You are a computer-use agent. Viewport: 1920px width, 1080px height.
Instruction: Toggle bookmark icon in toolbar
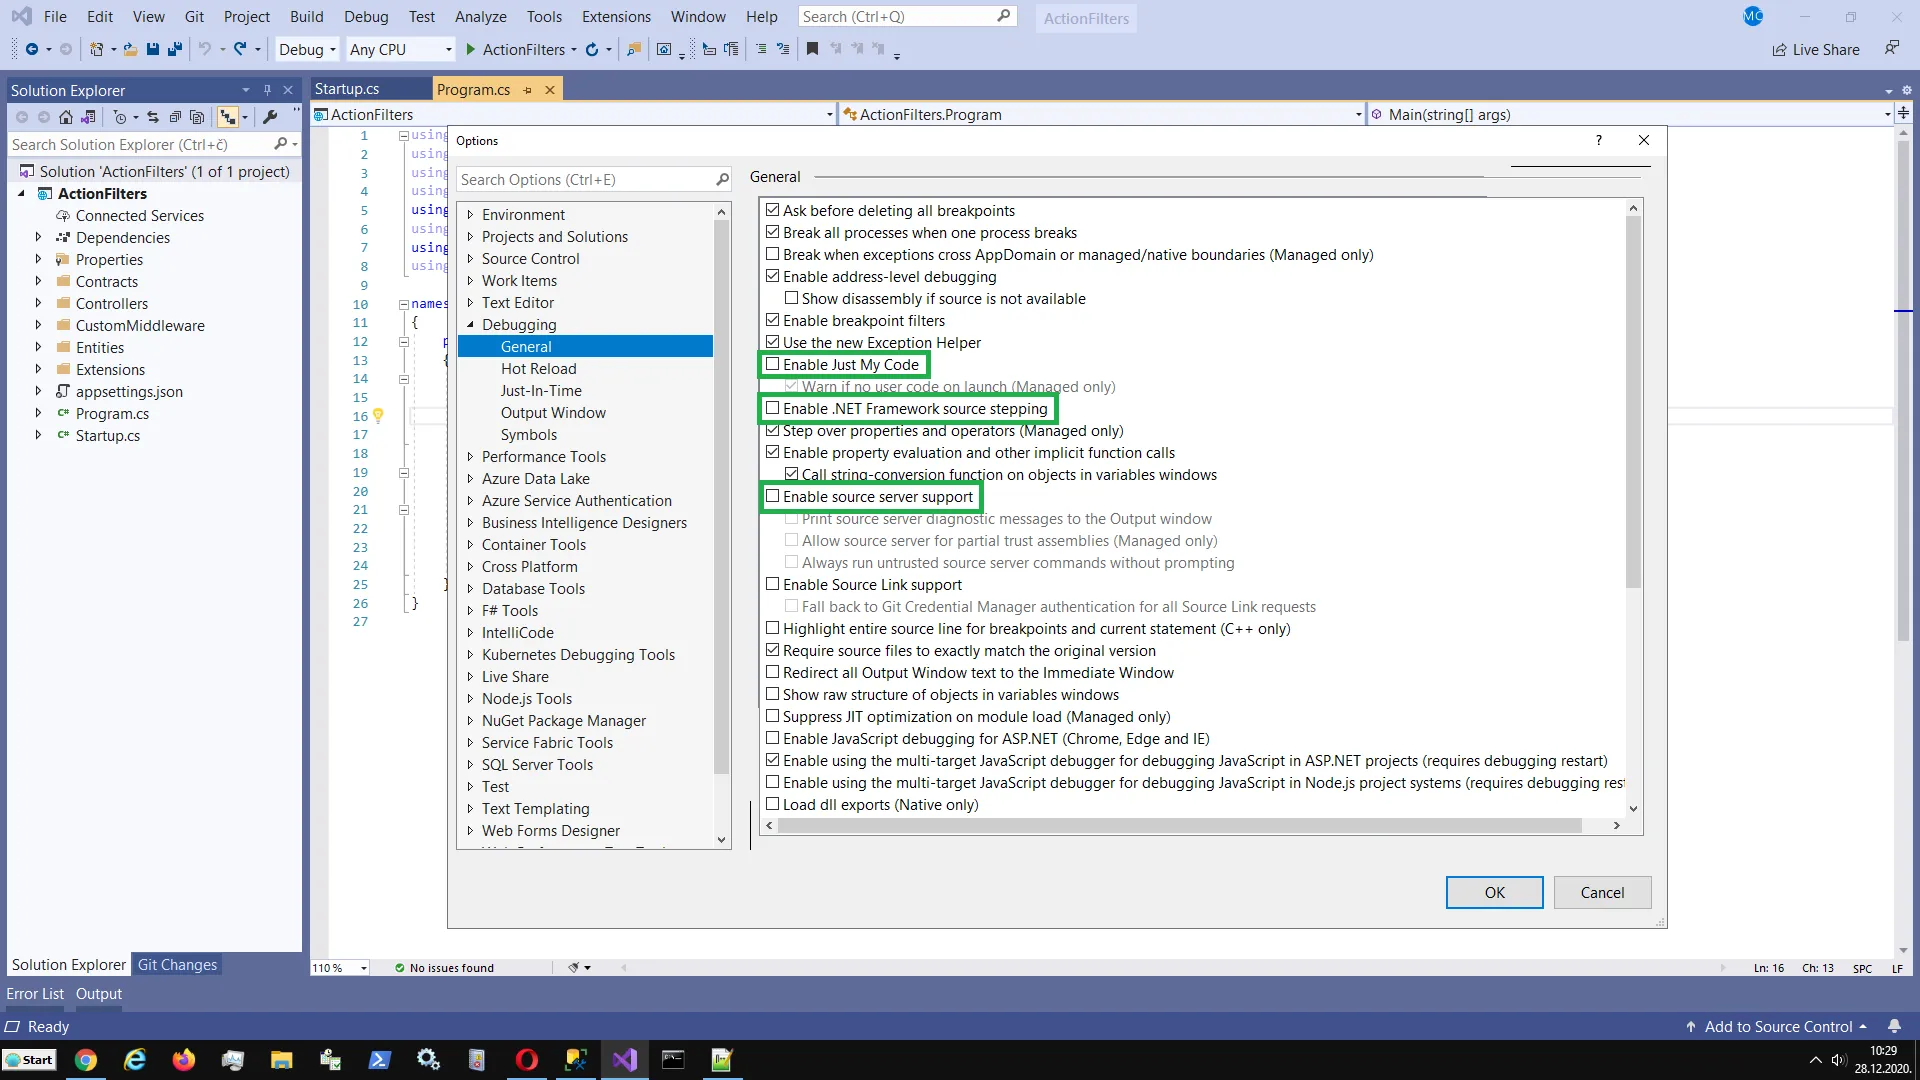pos(812,49)
